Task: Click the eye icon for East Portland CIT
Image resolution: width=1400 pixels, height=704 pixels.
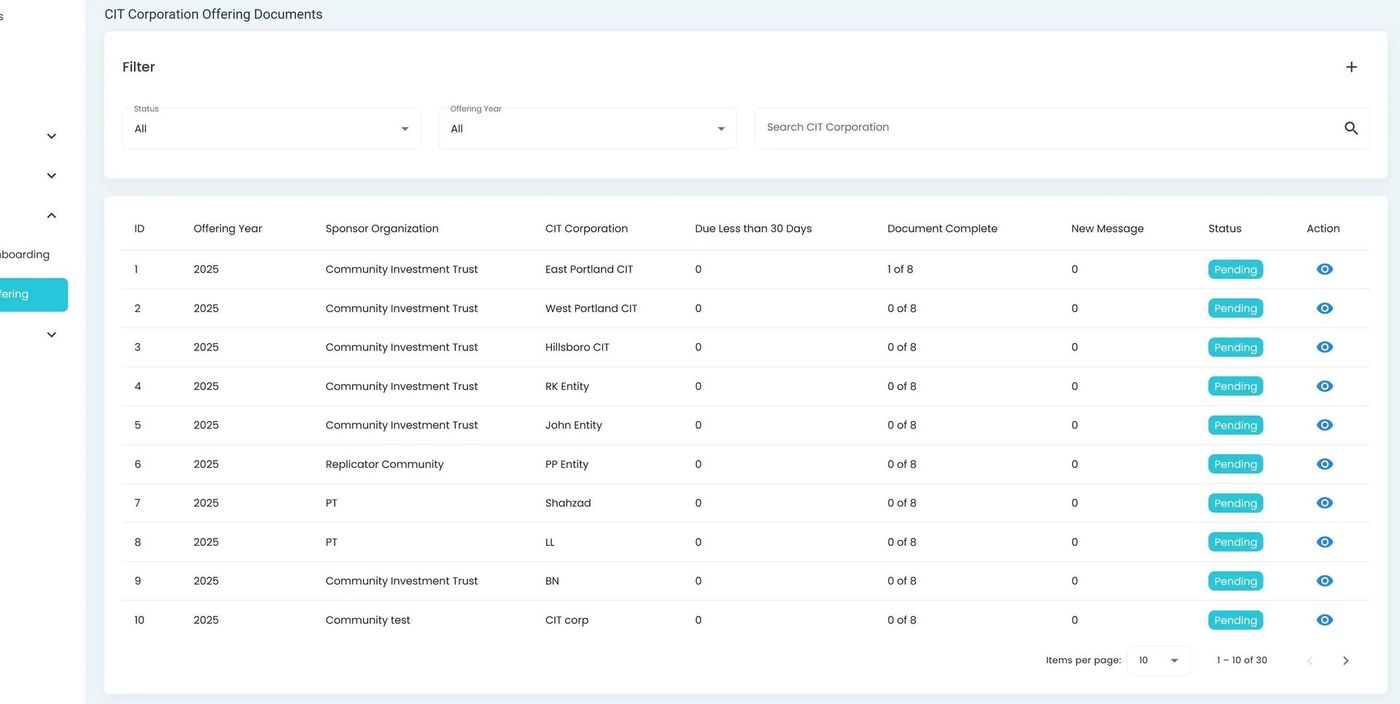Action: pyautogui.click(x=1324, y=270)
